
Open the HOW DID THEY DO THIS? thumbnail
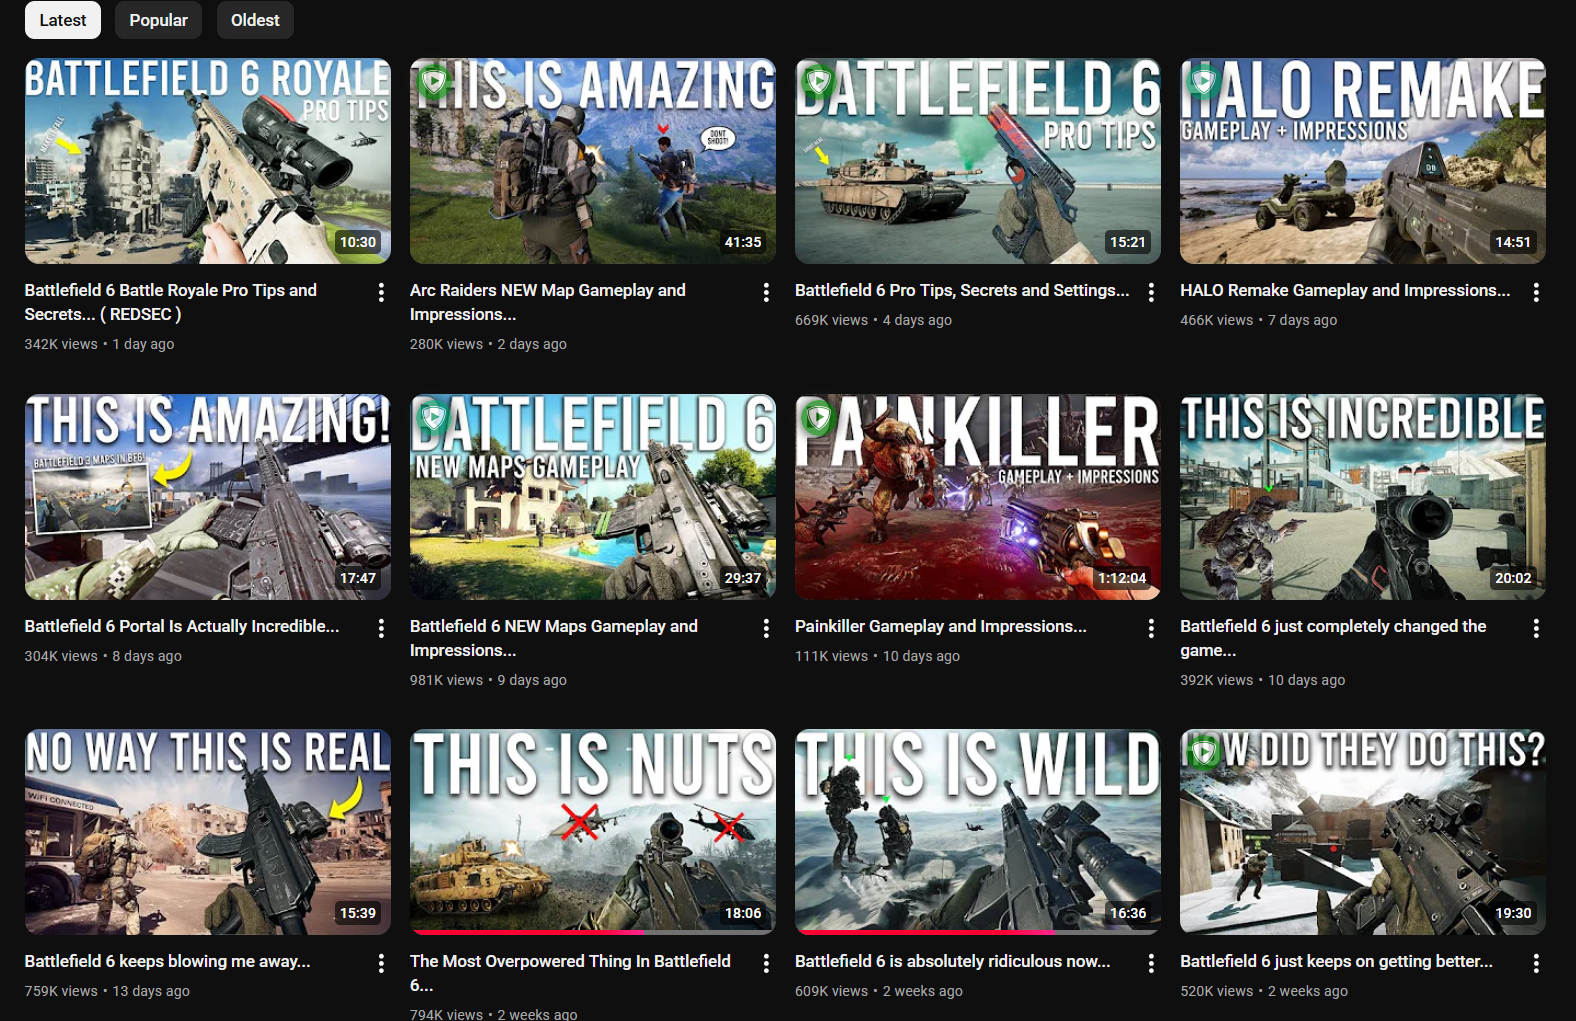point(1363,832)
